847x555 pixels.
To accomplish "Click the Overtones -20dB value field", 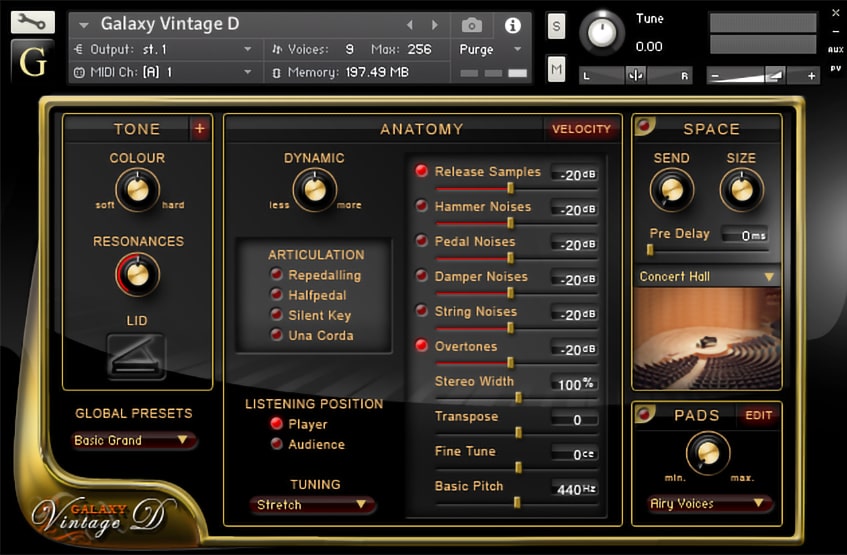I will (x=575, y=349).
